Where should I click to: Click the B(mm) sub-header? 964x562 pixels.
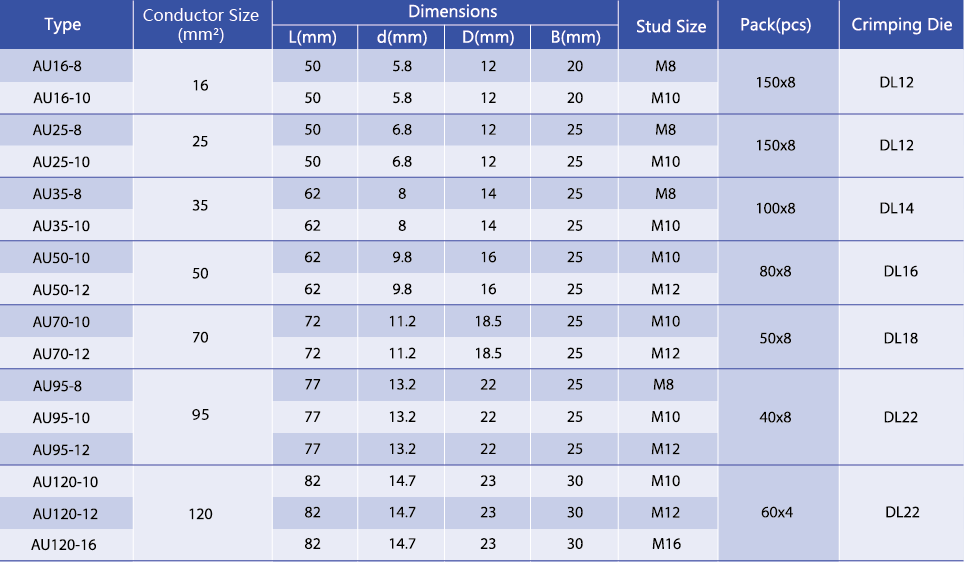click(x=574, y=37)
